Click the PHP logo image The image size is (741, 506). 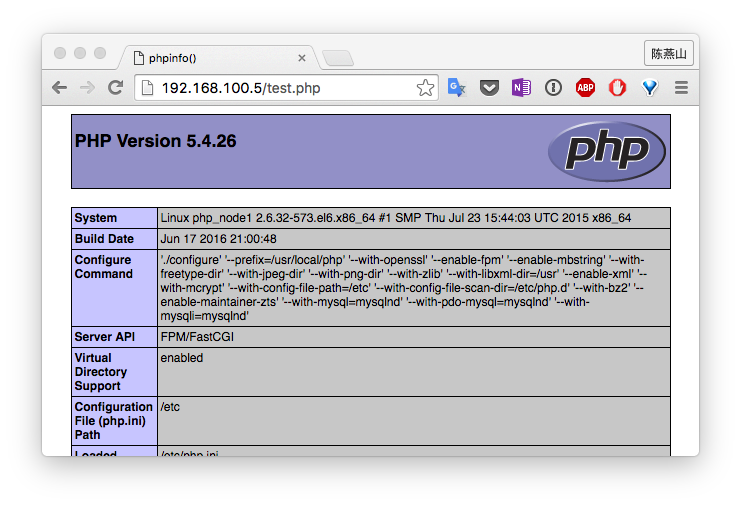coord(607,151)
